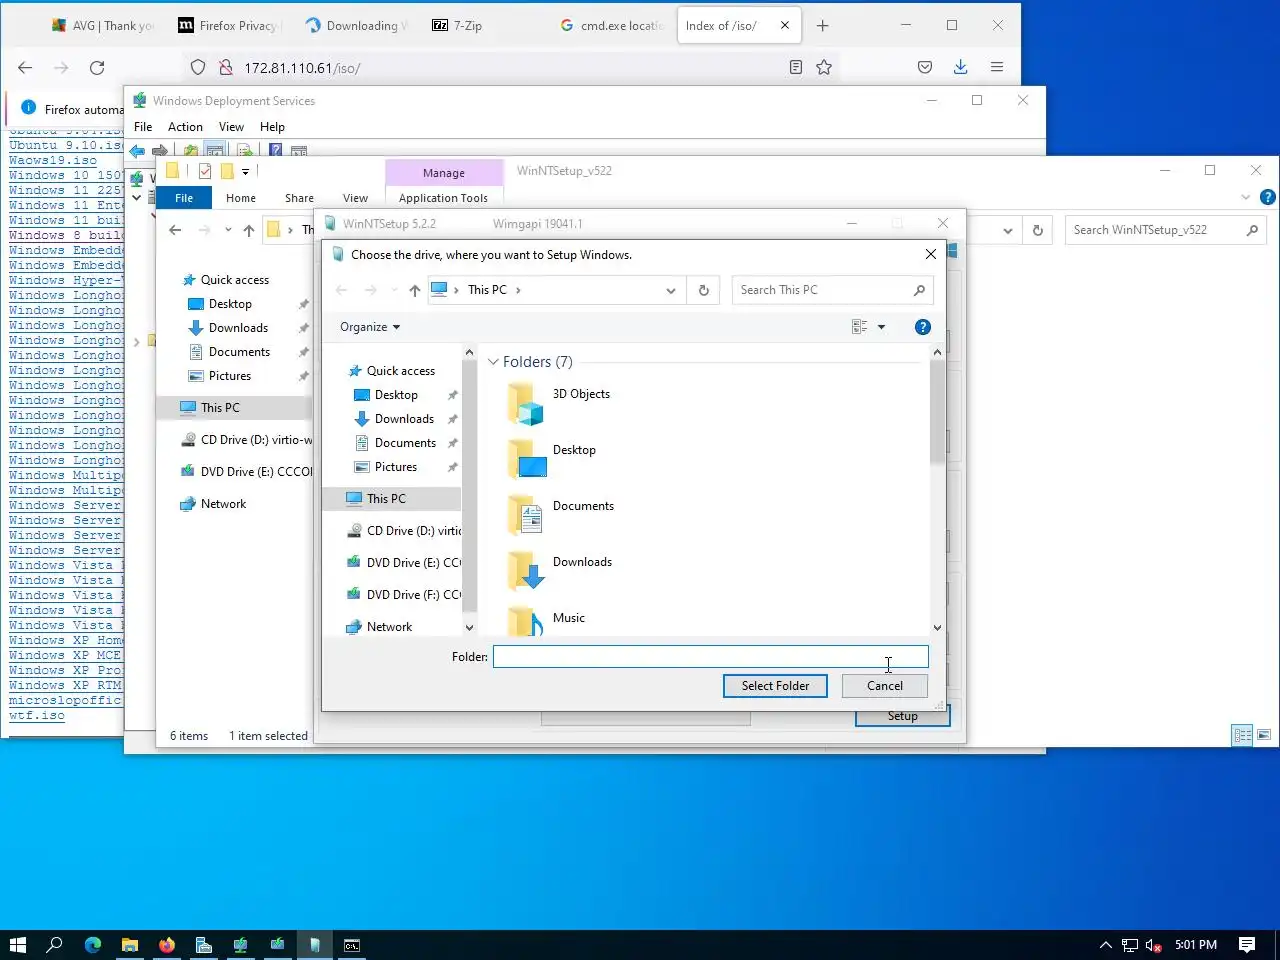Select Downloads in dialog navigation tree

click(x=404, y=419)
